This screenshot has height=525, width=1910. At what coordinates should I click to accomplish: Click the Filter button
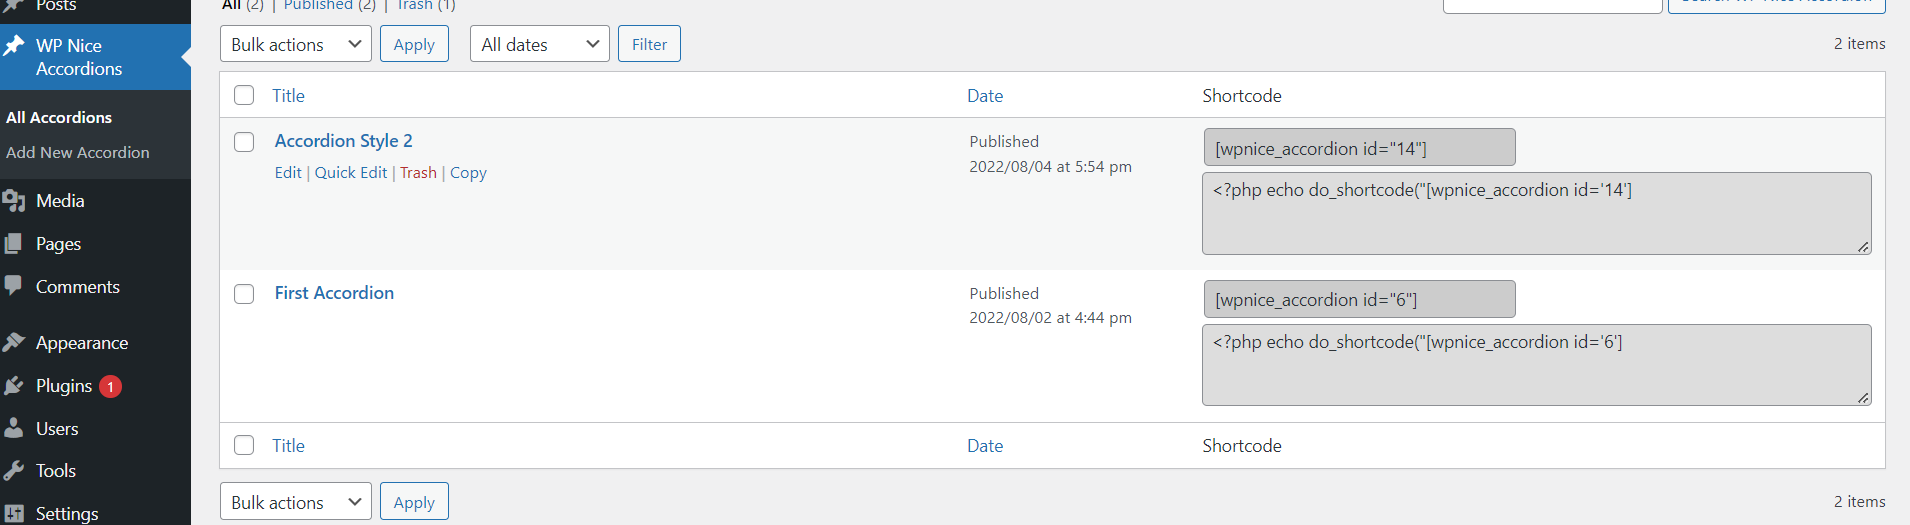pyautogui.click(x=649, y=44)
